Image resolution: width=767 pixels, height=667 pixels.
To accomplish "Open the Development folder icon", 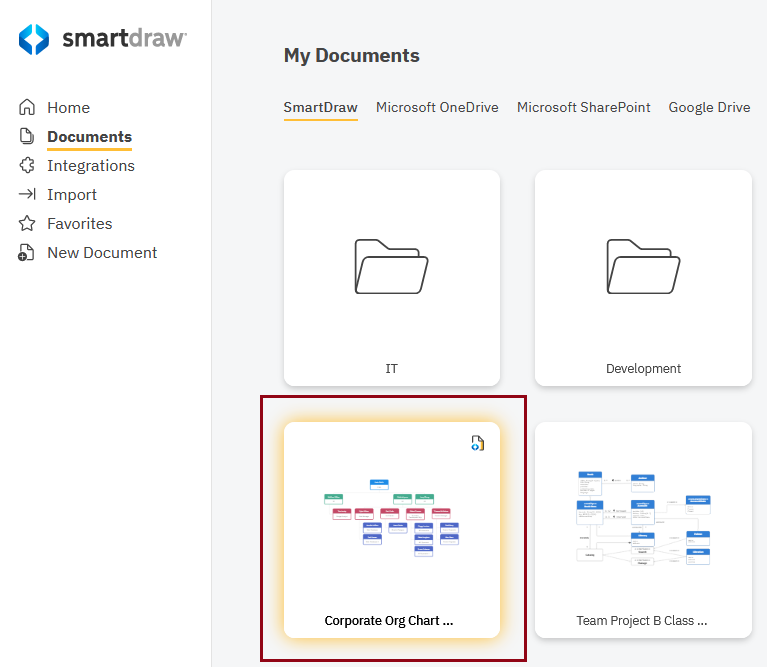I will (x=643, y=266).
